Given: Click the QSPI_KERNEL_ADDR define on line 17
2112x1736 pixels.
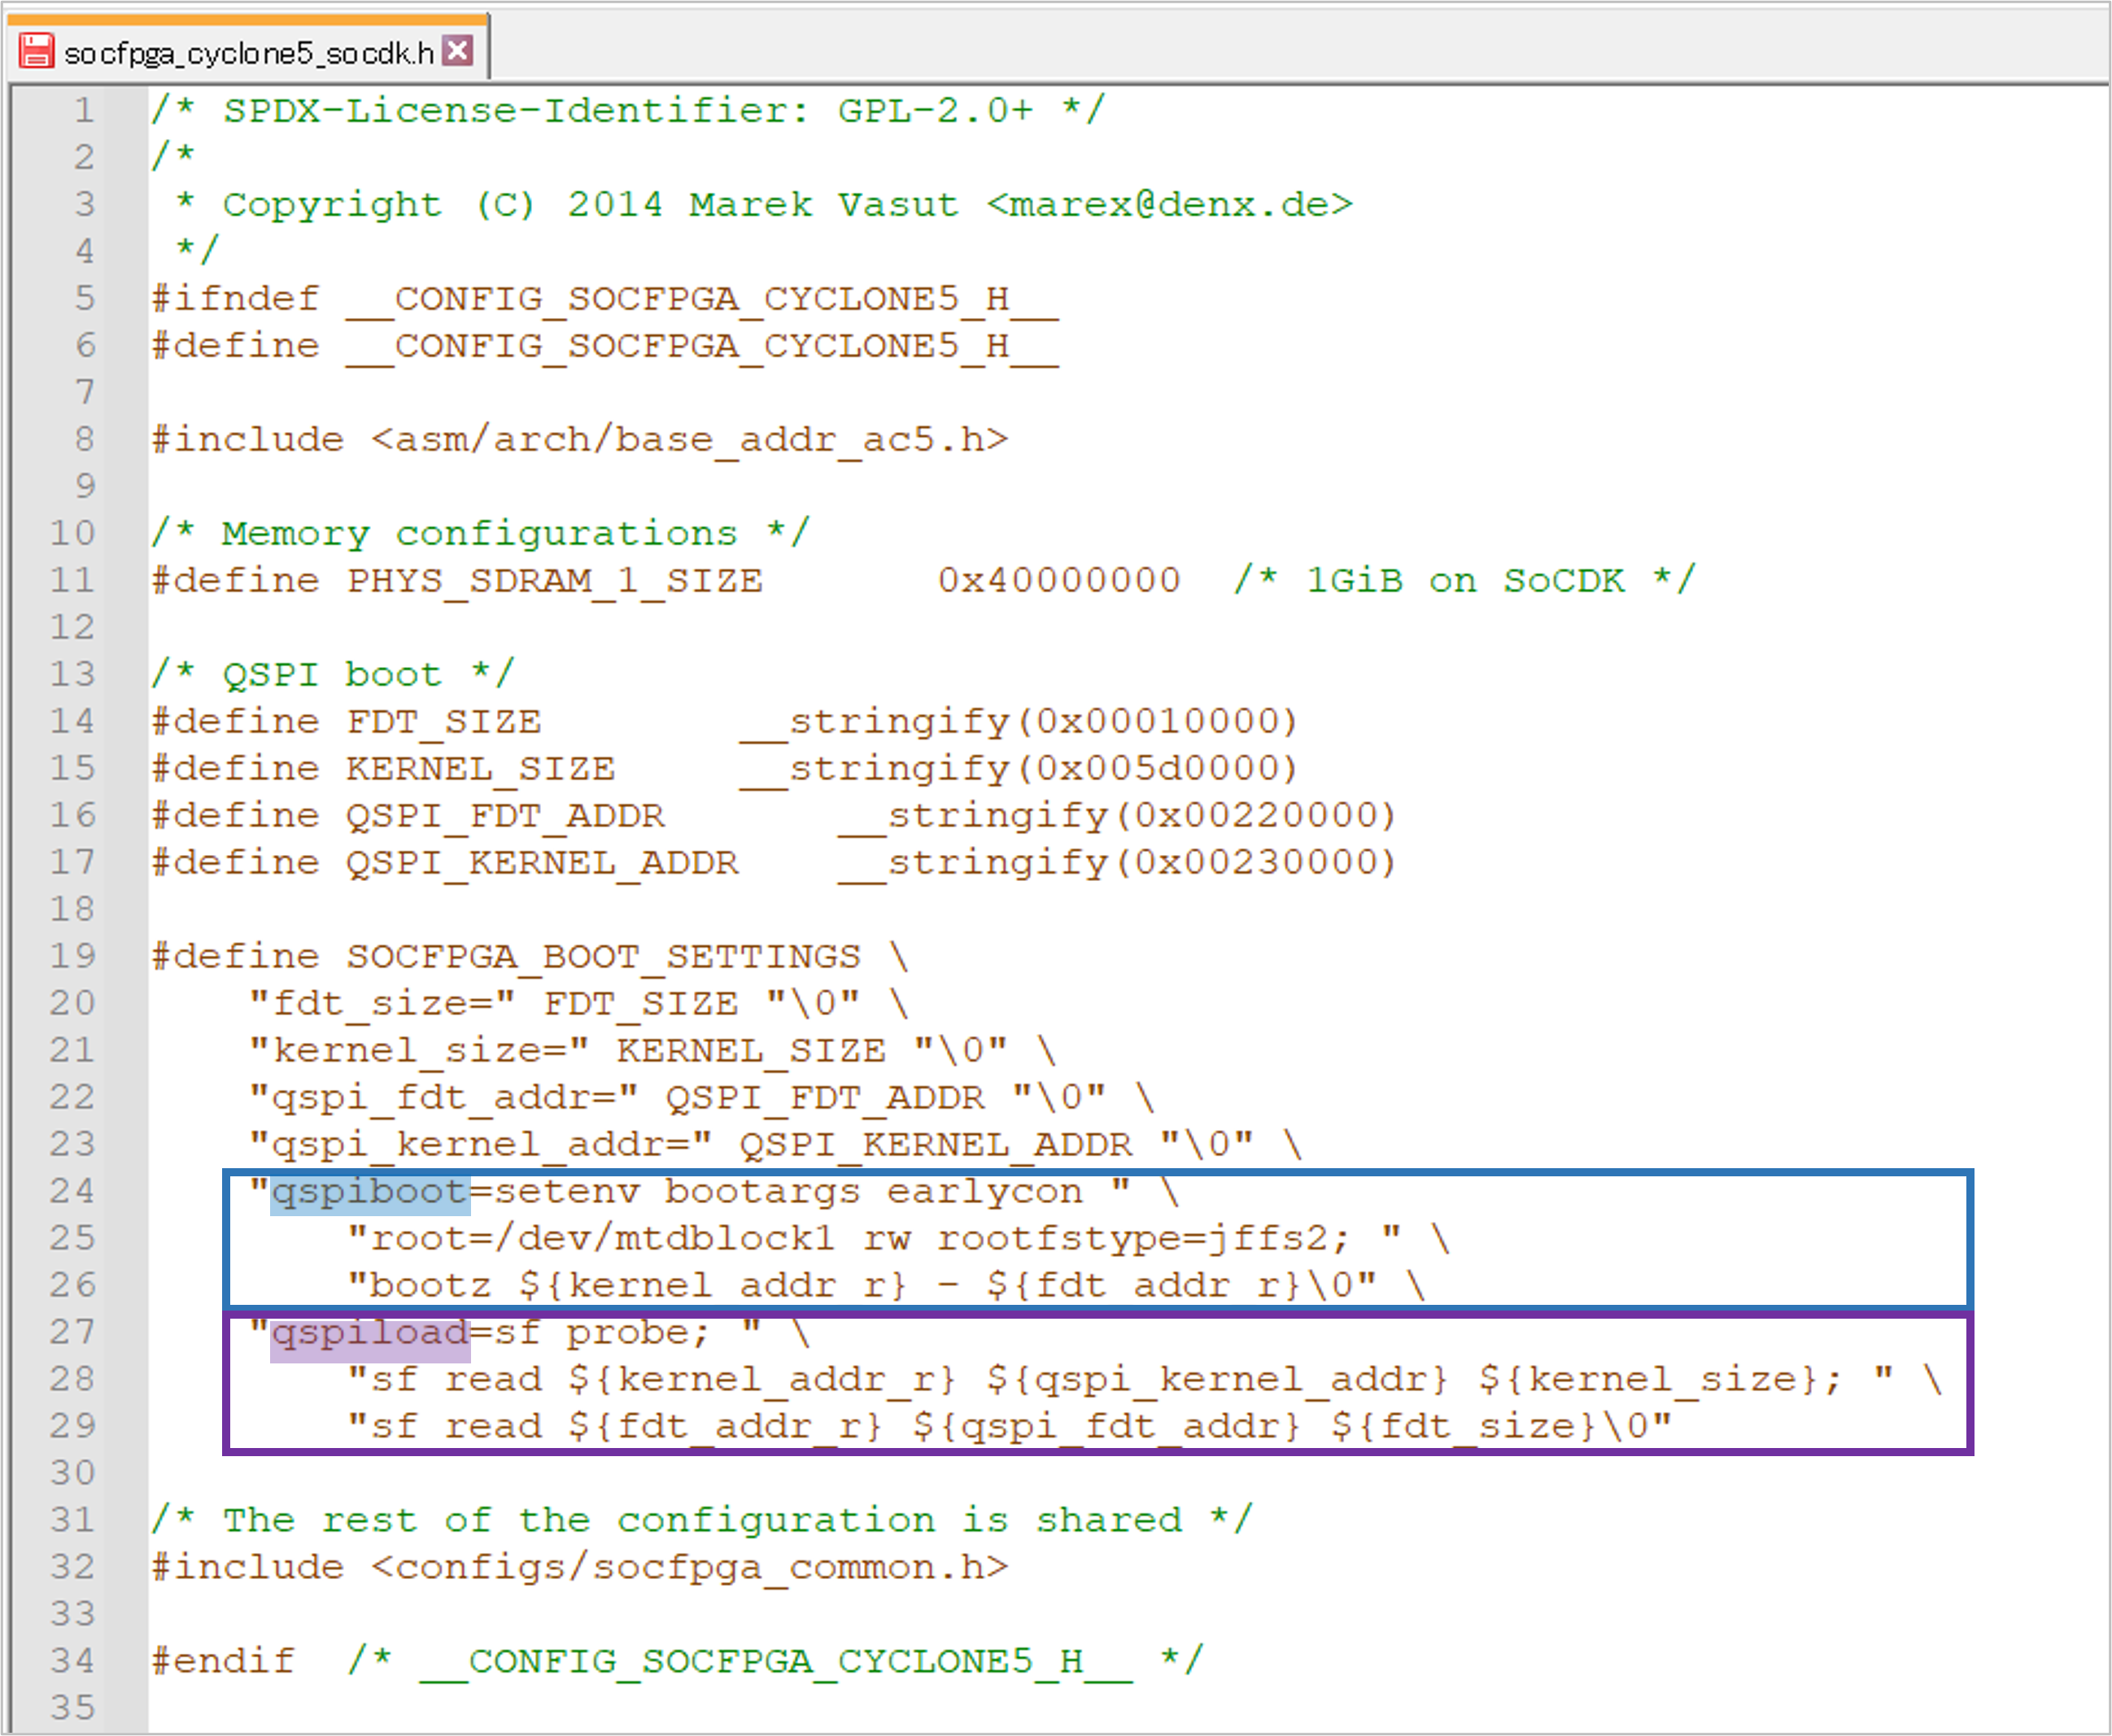Looking at the screenshot, I should coord(542,863).
